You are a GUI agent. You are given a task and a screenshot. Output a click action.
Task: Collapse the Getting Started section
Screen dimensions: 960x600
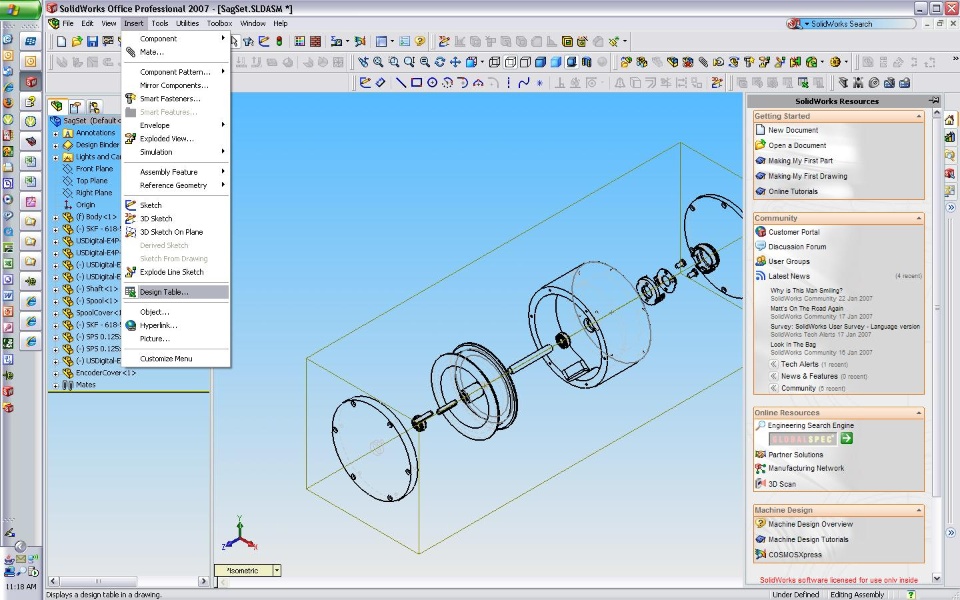(918, 116)
